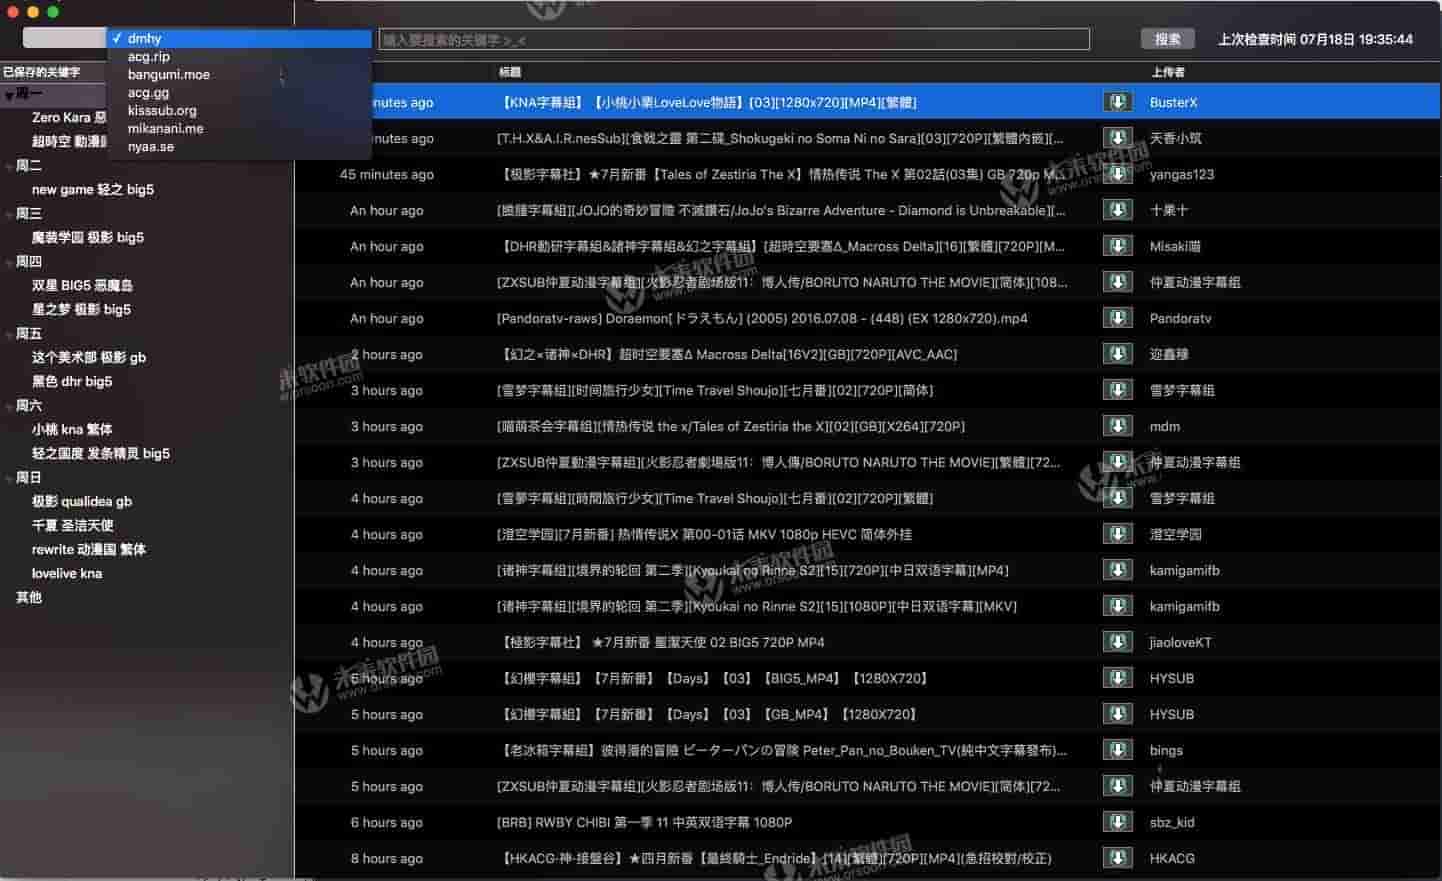Click the 上次检查时间 last-checked label
This screenshot has height=881, width=1442.
(x=1315, y=39)
